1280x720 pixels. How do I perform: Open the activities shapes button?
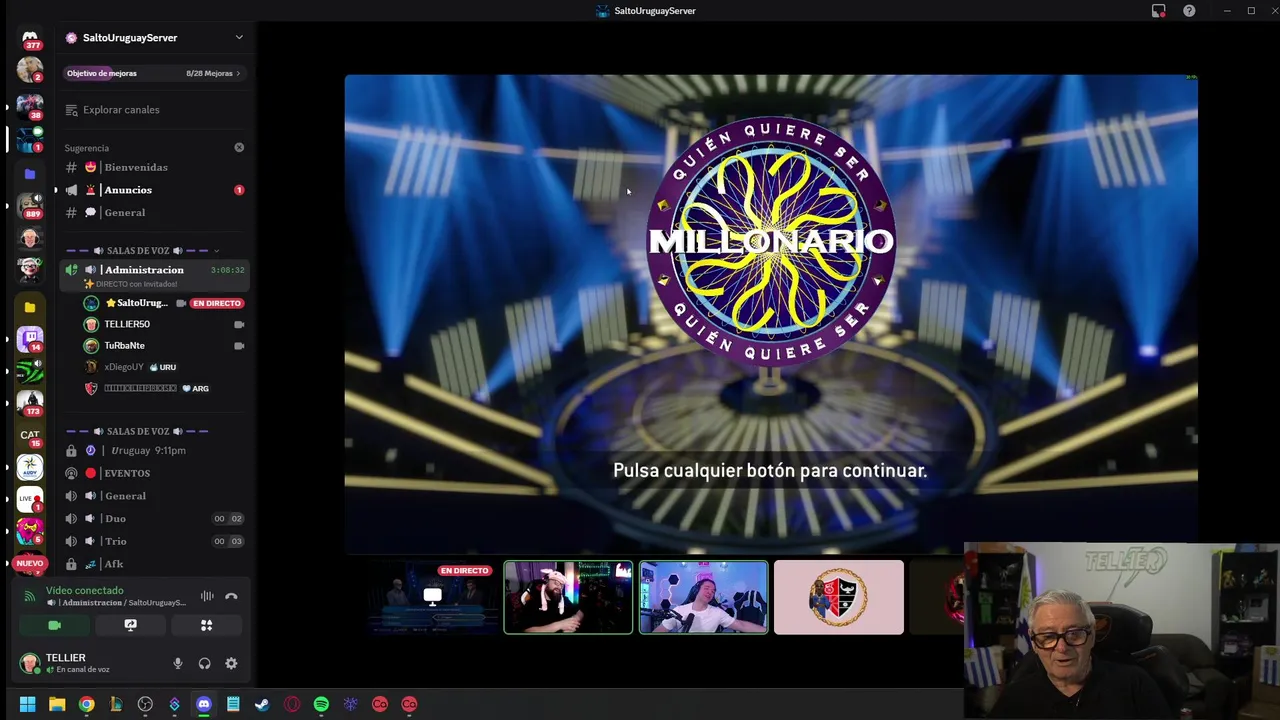[x=206, y=625]
